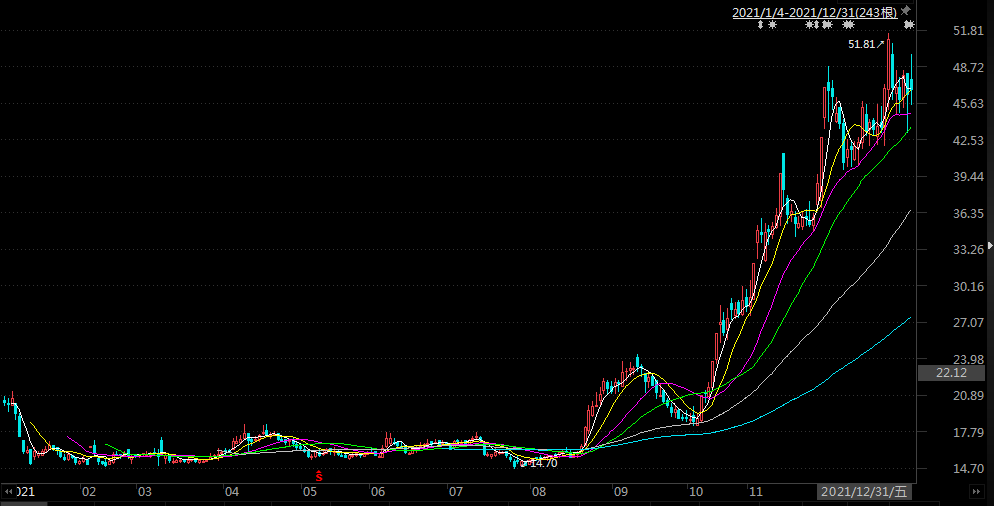Expand side panel via the right-edge arrow
The image size is (994, 506).
coord(990,245)
